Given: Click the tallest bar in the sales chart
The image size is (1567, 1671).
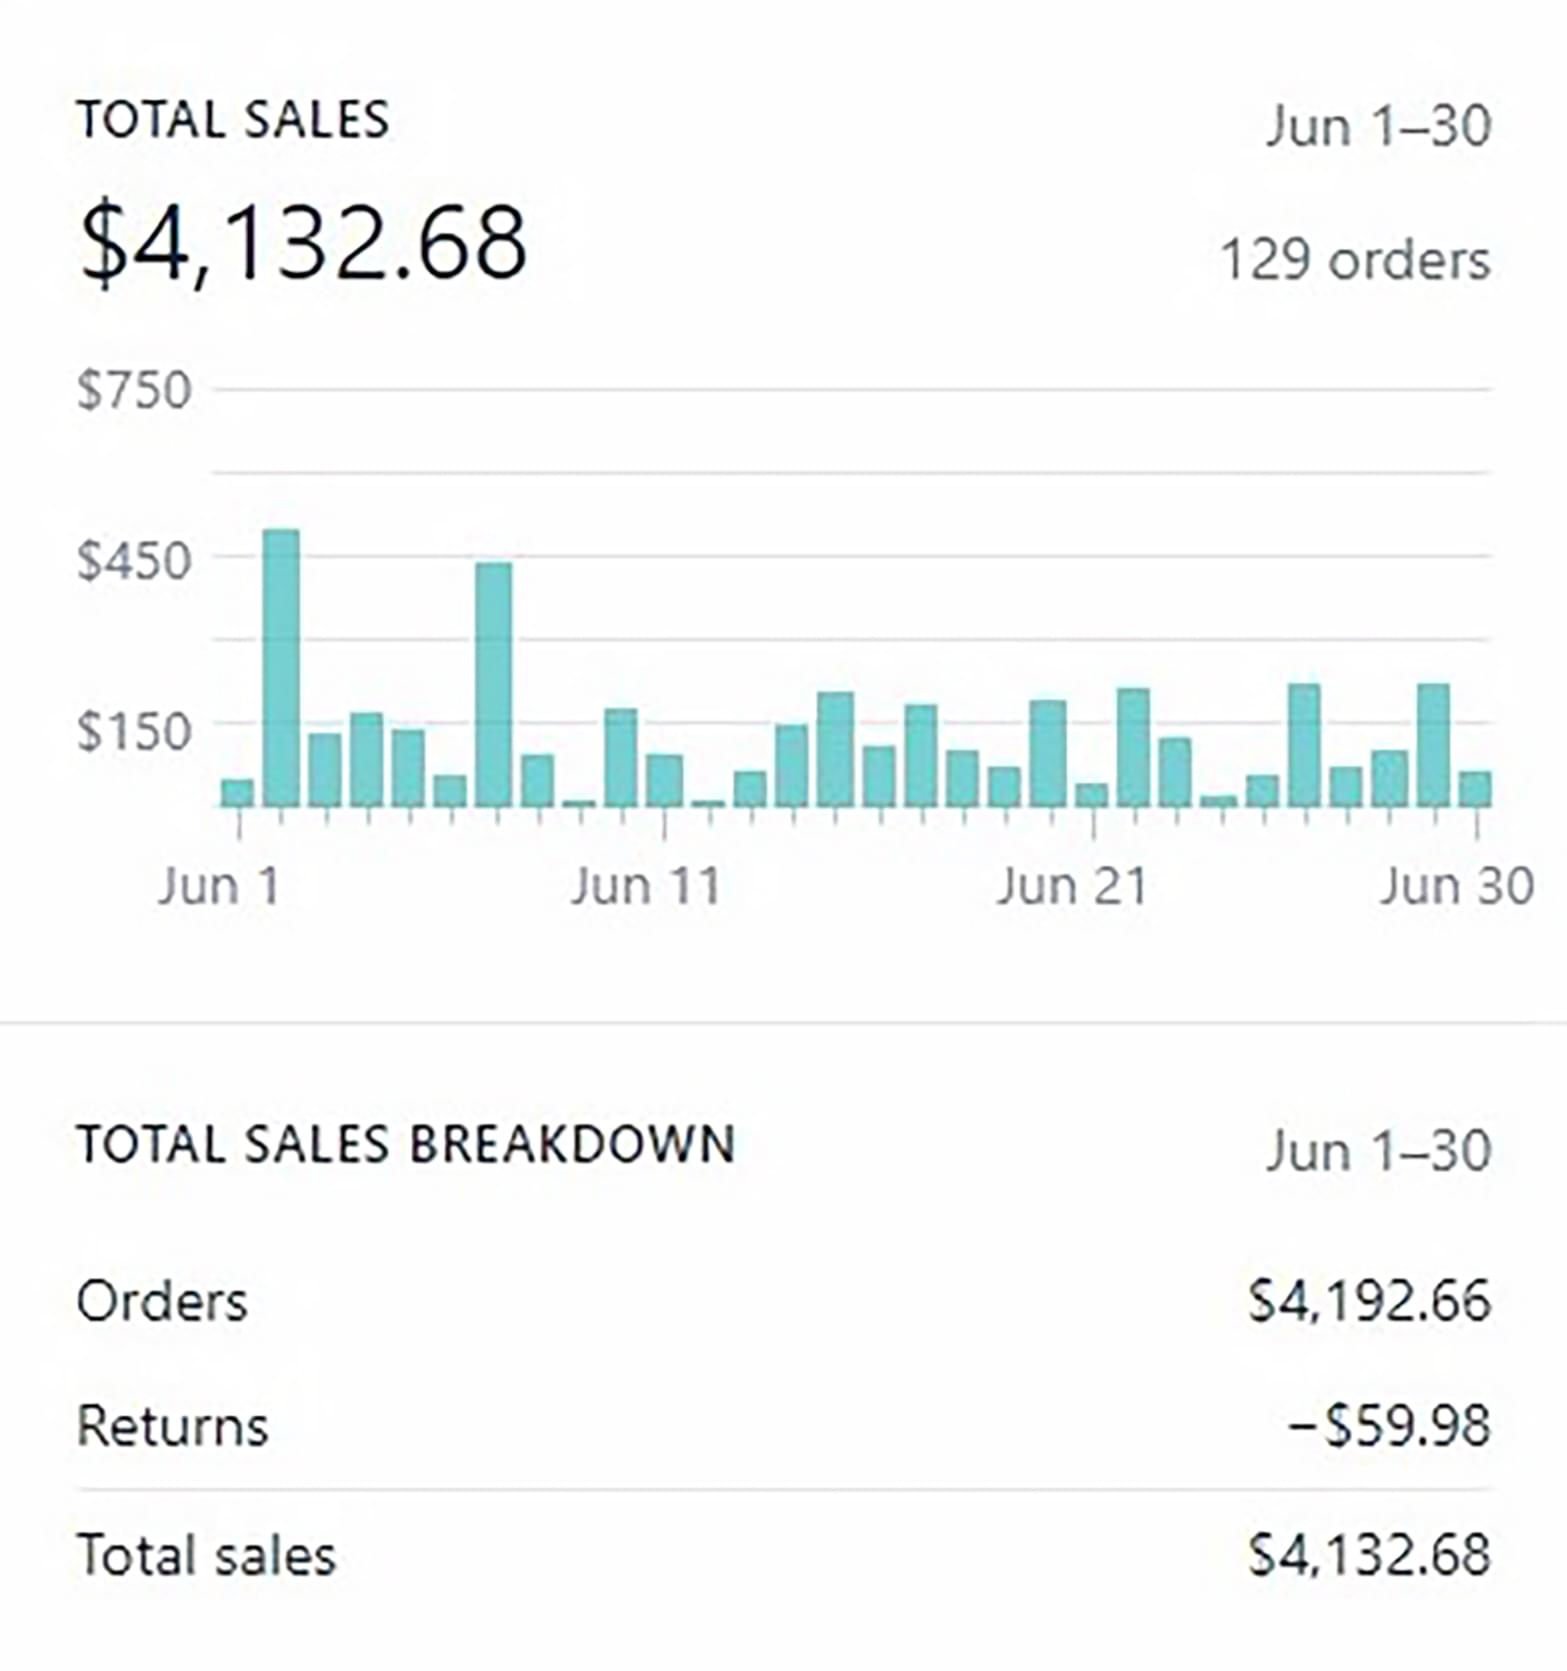Looking at the screenshot, I should pyautogui.click(x=281, y=668).
